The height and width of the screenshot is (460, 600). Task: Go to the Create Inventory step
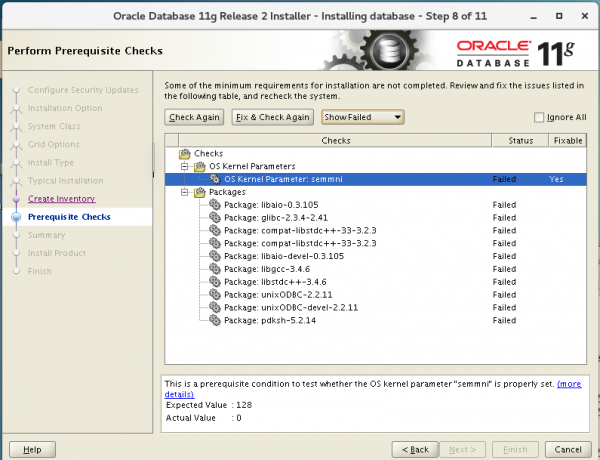(61, 199)
